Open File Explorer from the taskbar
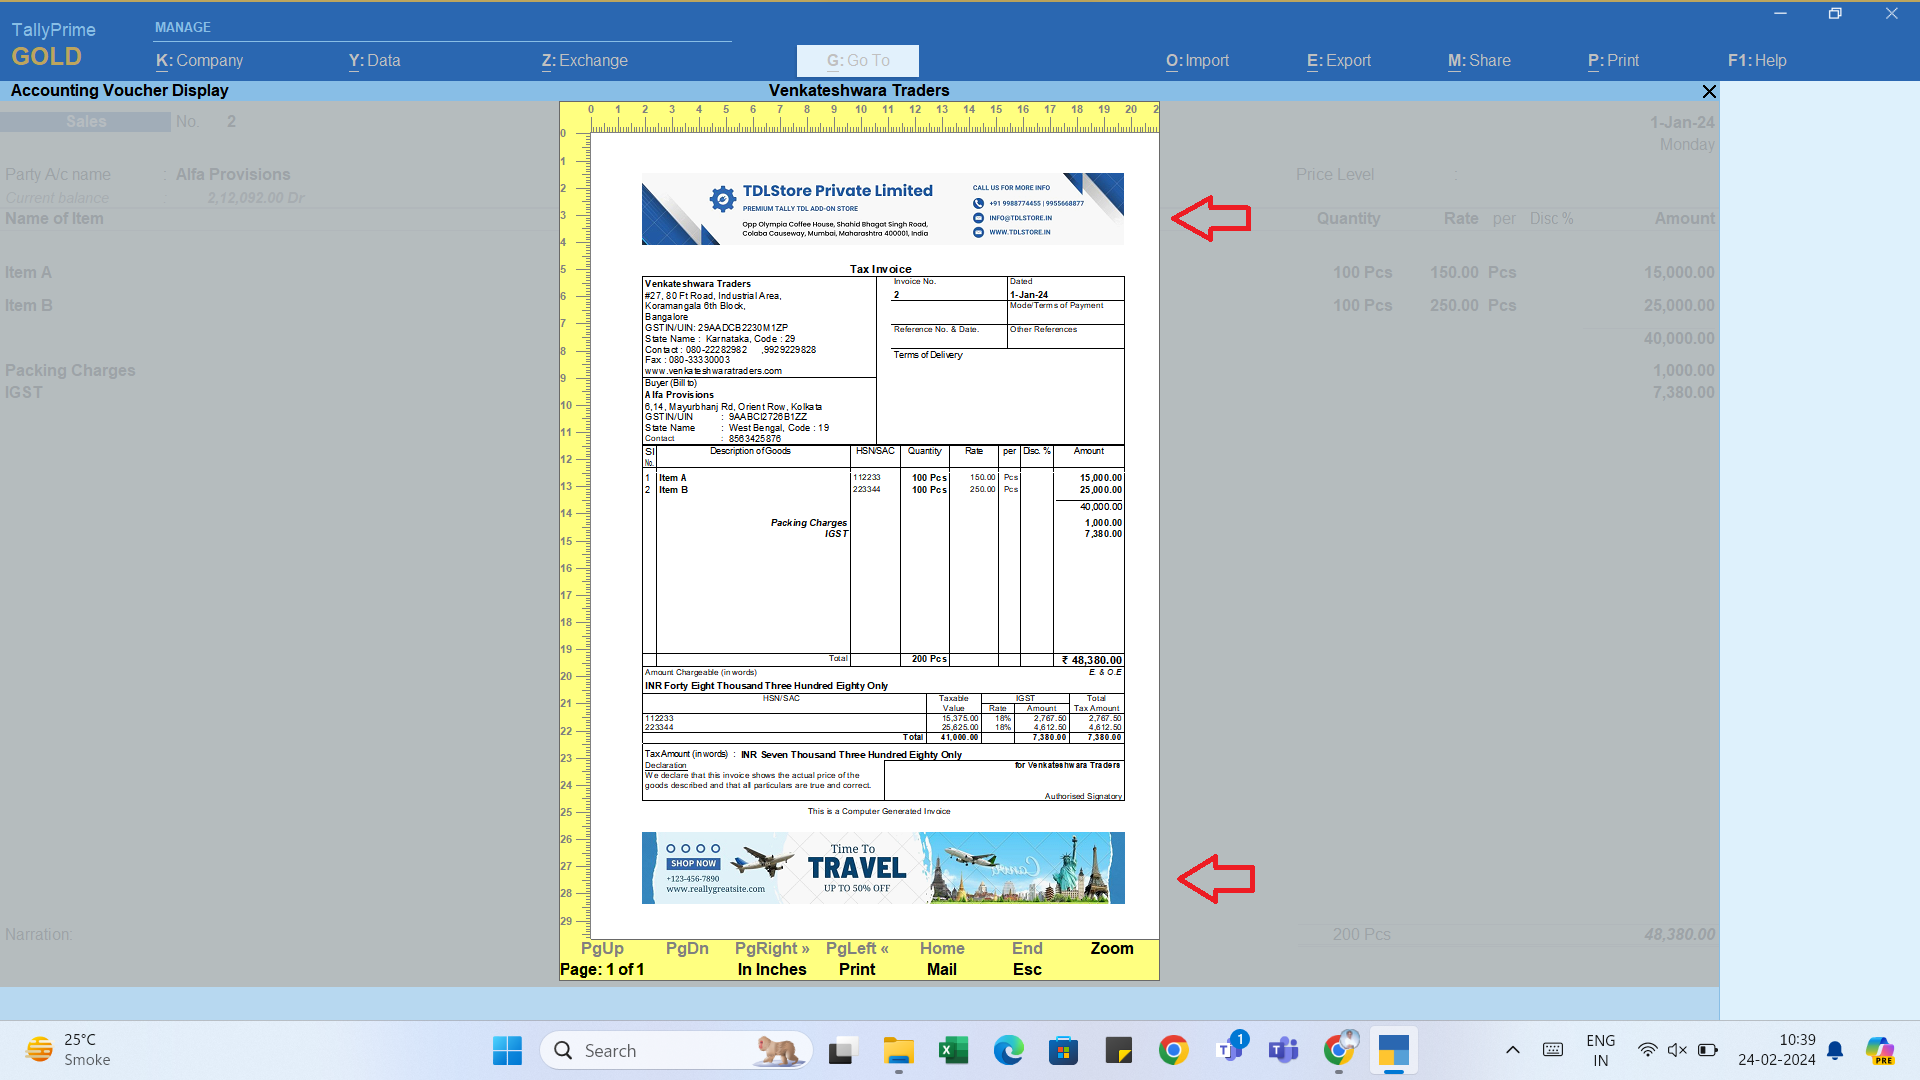Screen dimensions: 1920x1080 (x=898, y=1050)
